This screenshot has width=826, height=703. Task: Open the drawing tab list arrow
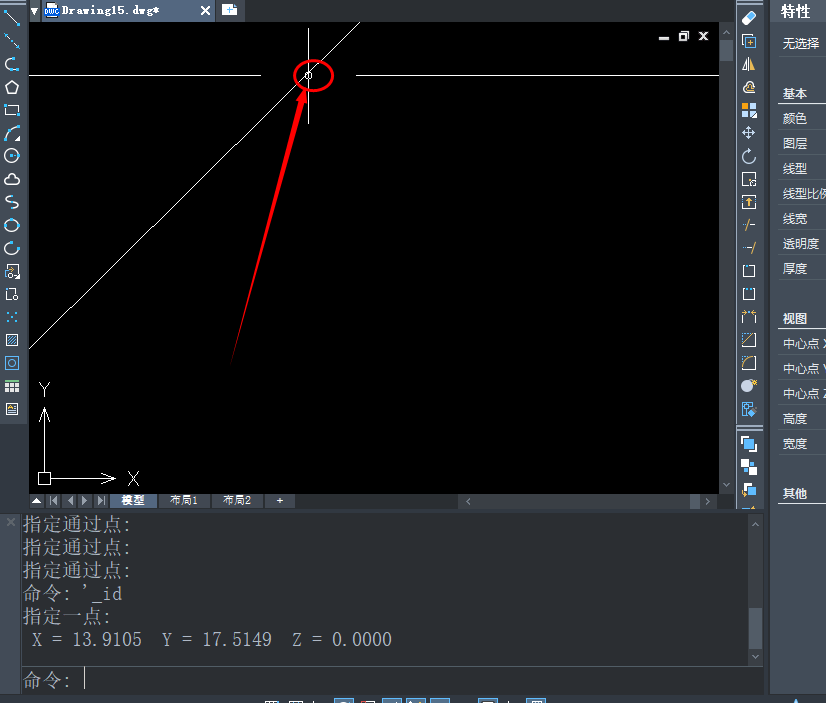tap(34, 11)
